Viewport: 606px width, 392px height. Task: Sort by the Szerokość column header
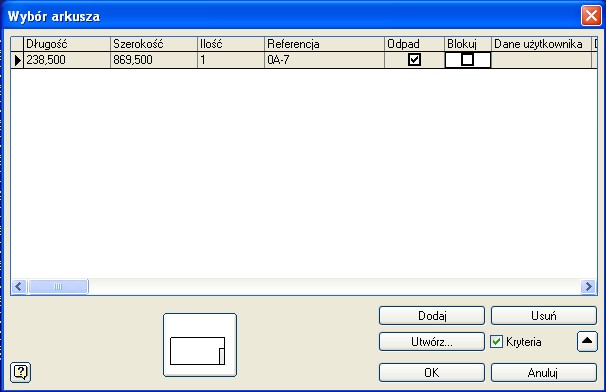[x=154, y=44]
